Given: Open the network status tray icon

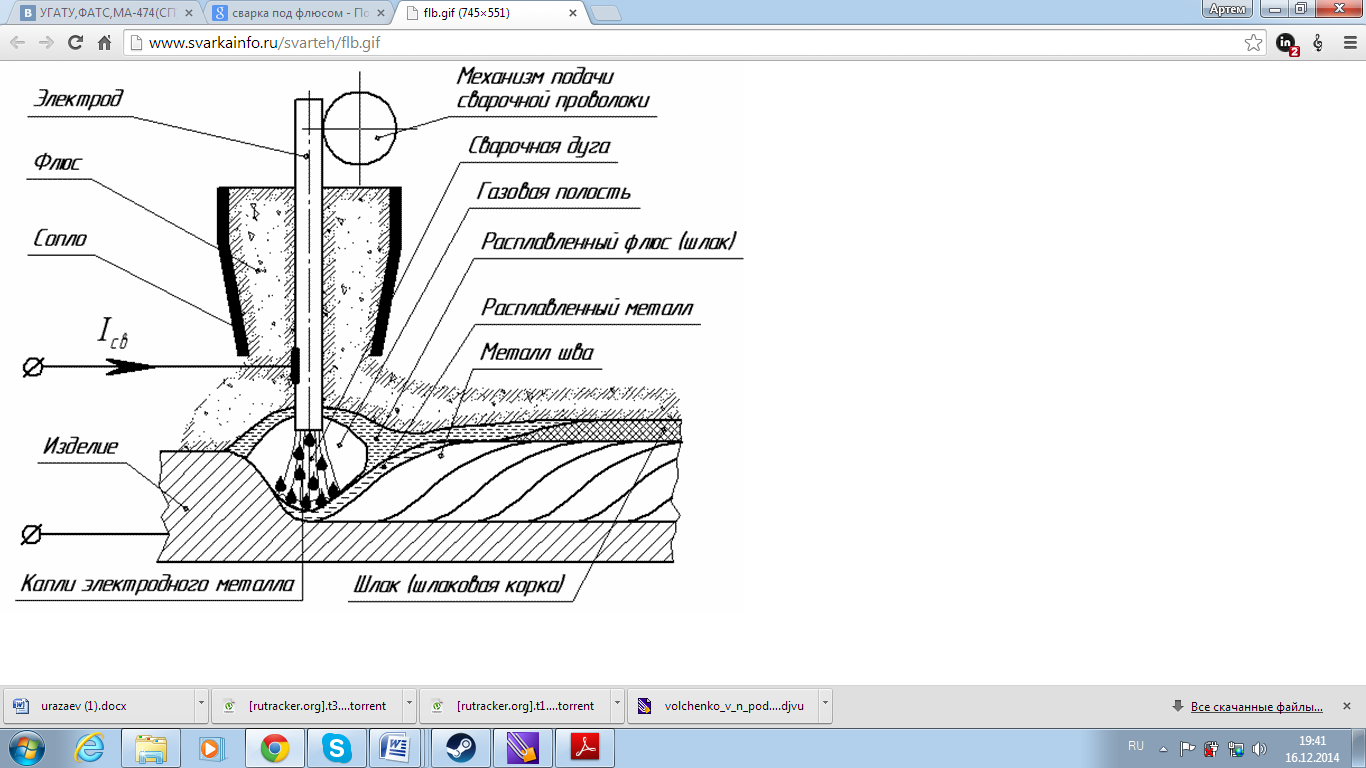Looking at the screenshot, I should point(1236,748).
